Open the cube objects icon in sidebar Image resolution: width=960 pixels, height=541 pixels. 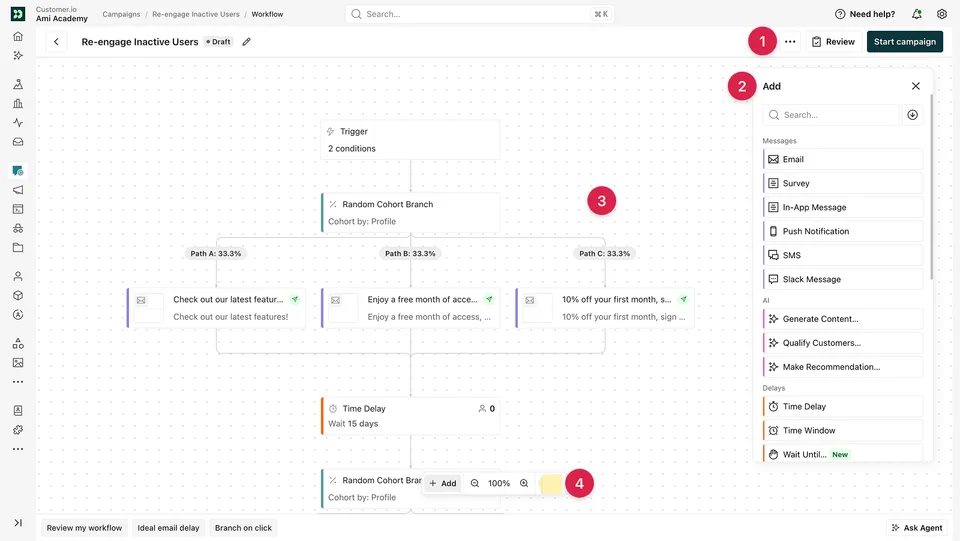[18, 295]
